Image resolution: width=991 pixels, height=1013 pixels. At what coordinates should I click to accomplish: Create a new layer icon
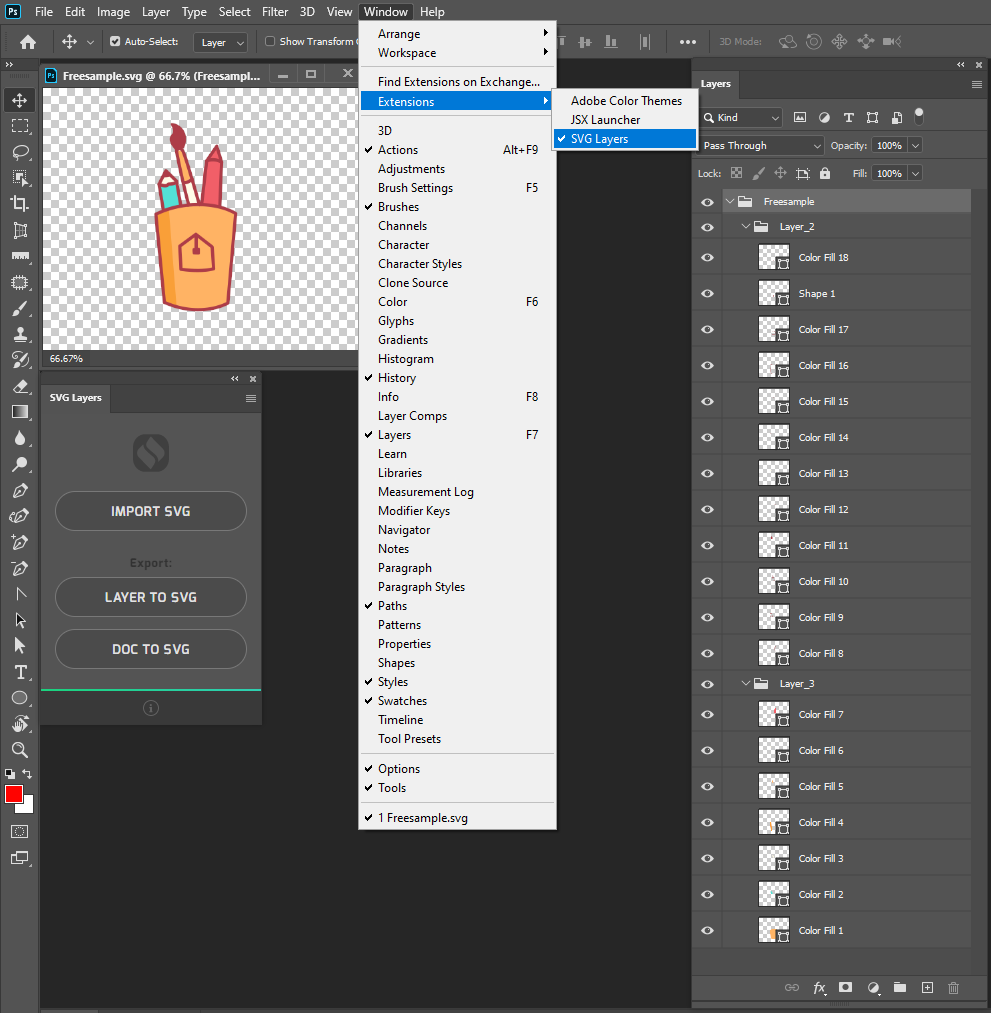click(x=927, y=987)
